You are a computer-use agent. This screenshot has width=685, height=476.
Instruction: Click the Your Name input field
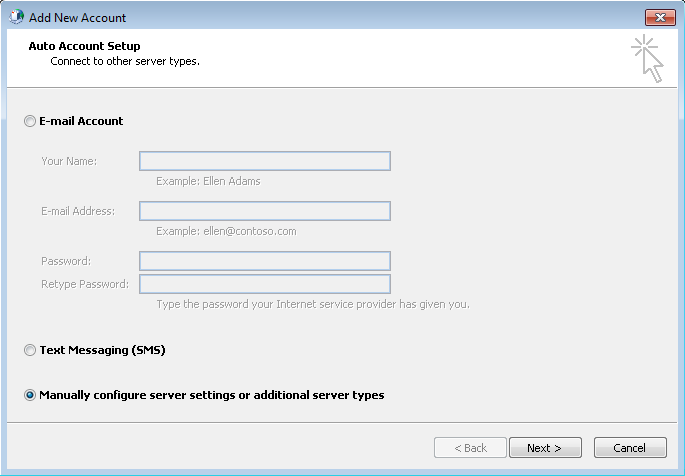pos(265,161)
